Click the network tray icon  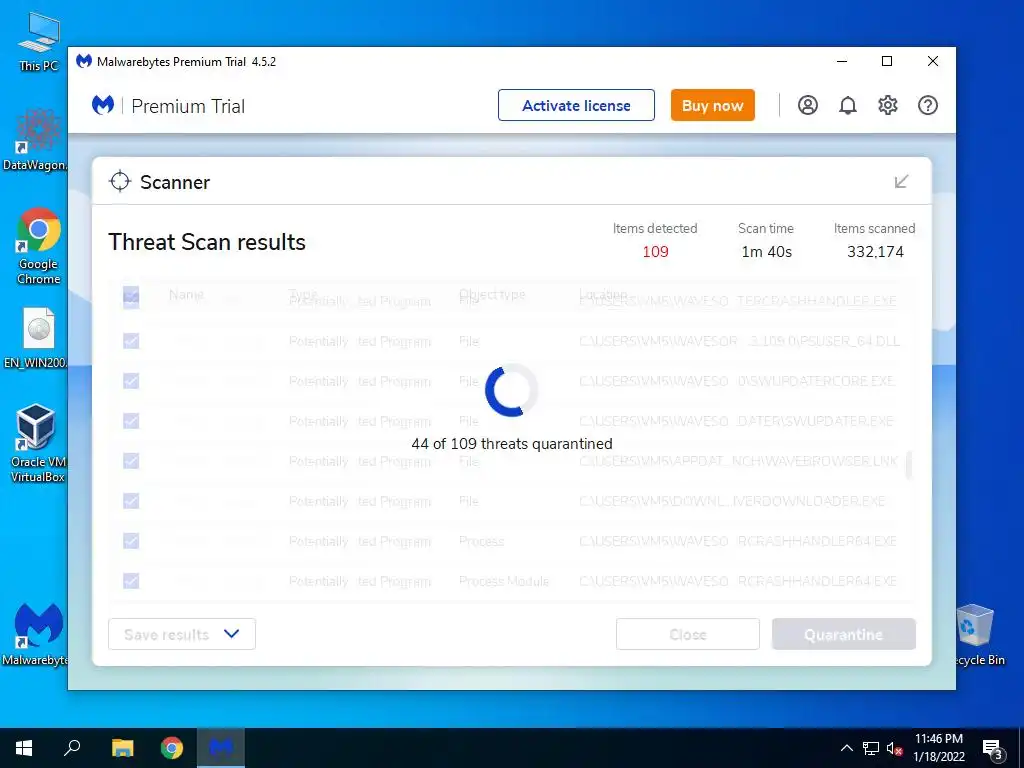[x=871, y=748]
